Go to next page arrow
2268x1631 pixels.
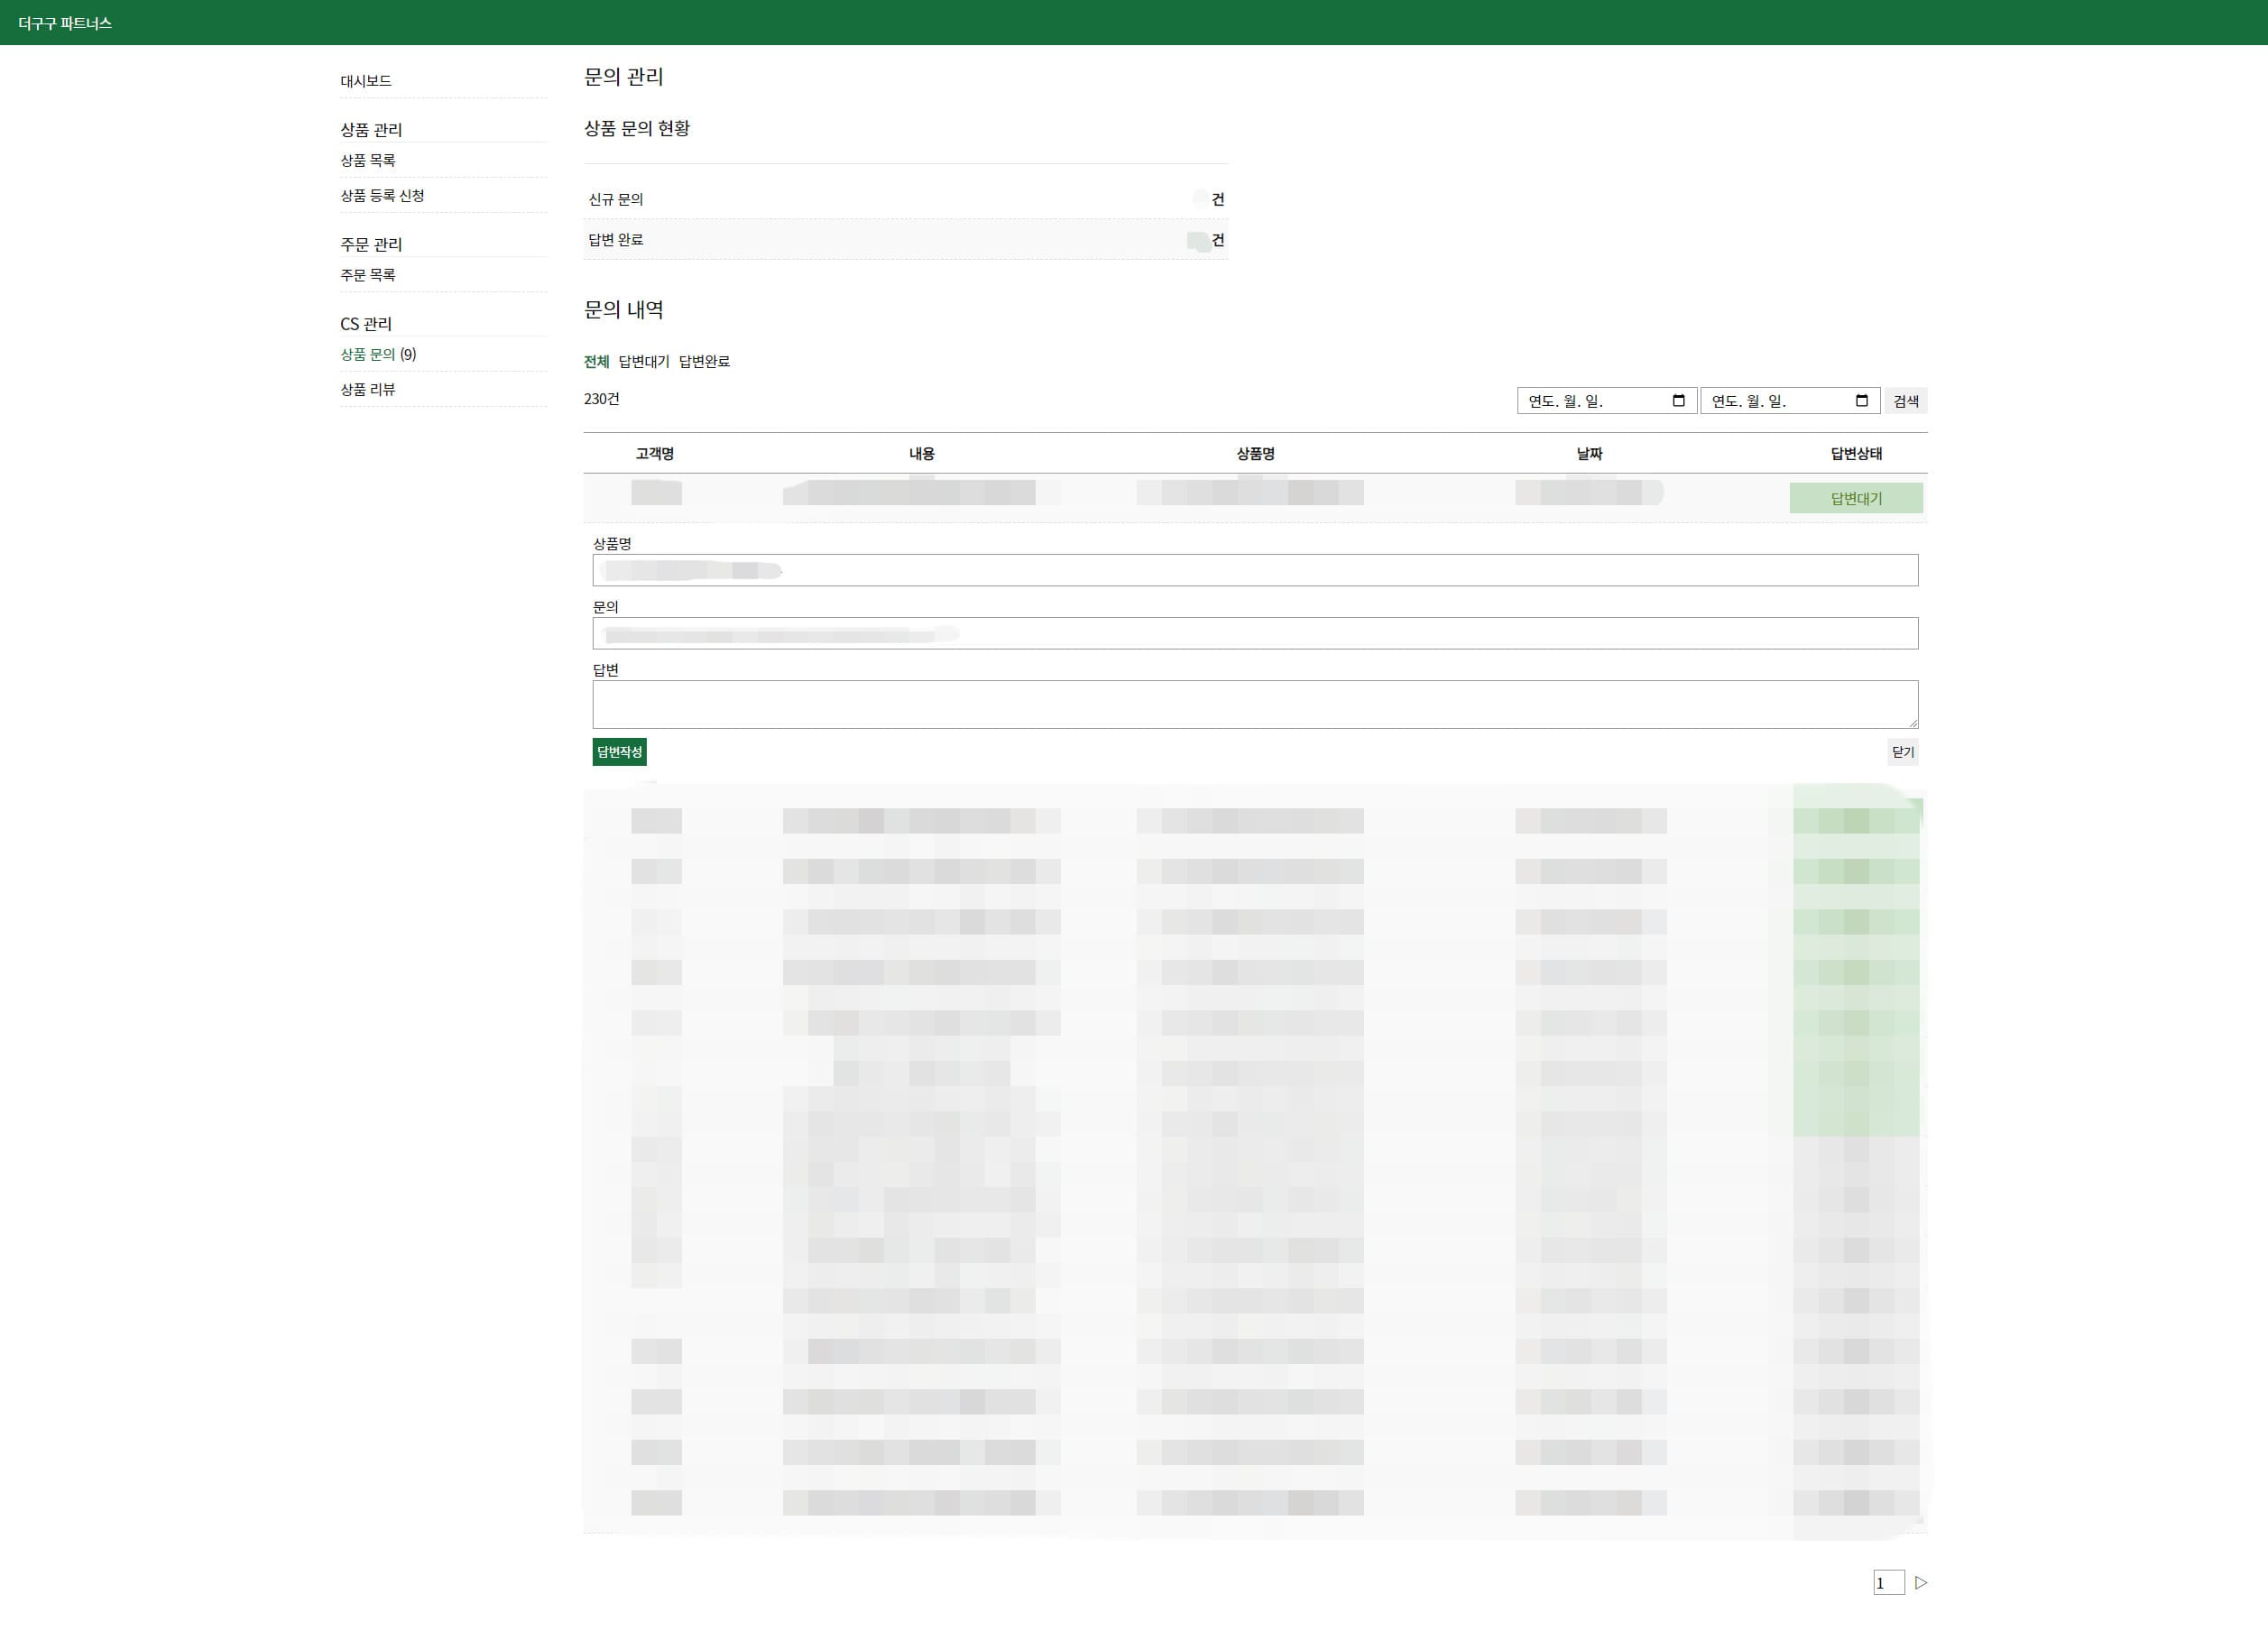pyautogui.click(x=1920, y=1583)
